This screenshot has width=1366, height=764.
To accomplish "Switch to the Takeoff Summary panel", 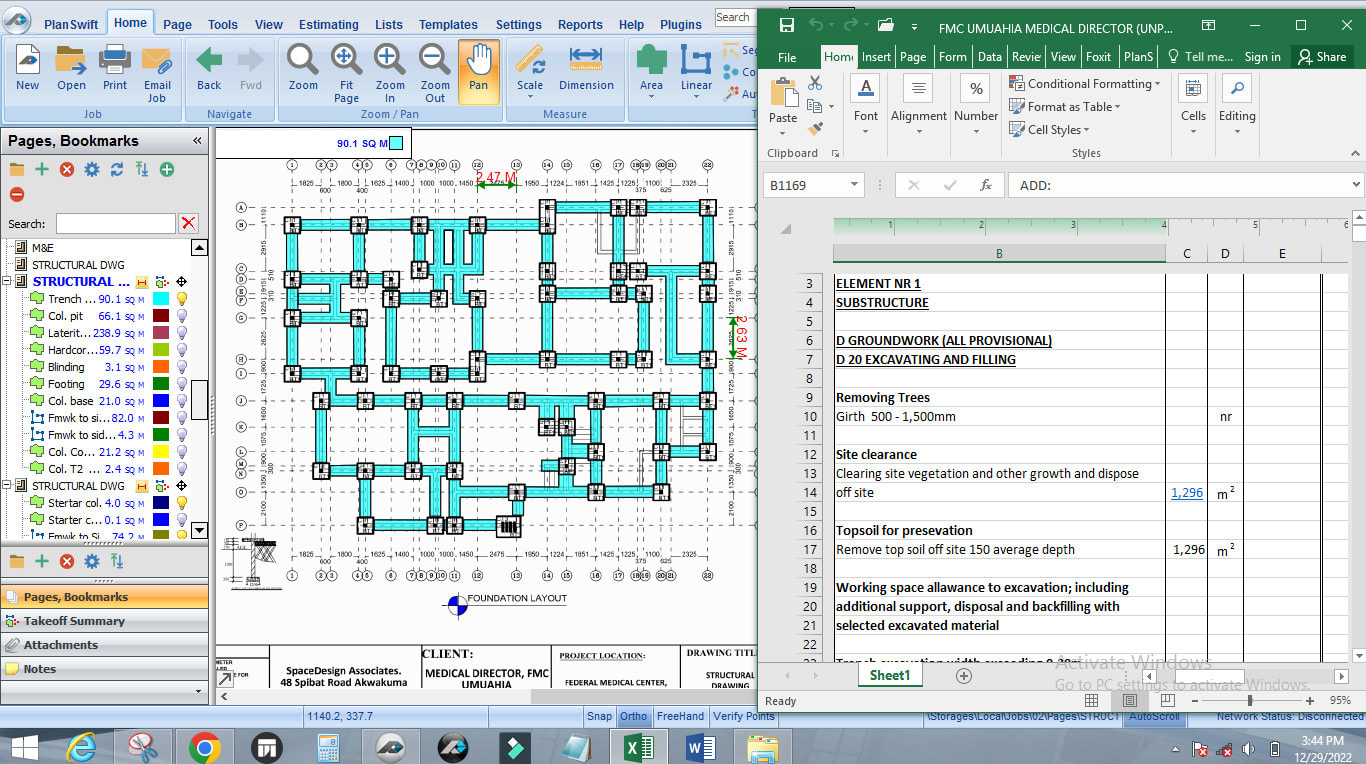I will coord(74,621).
